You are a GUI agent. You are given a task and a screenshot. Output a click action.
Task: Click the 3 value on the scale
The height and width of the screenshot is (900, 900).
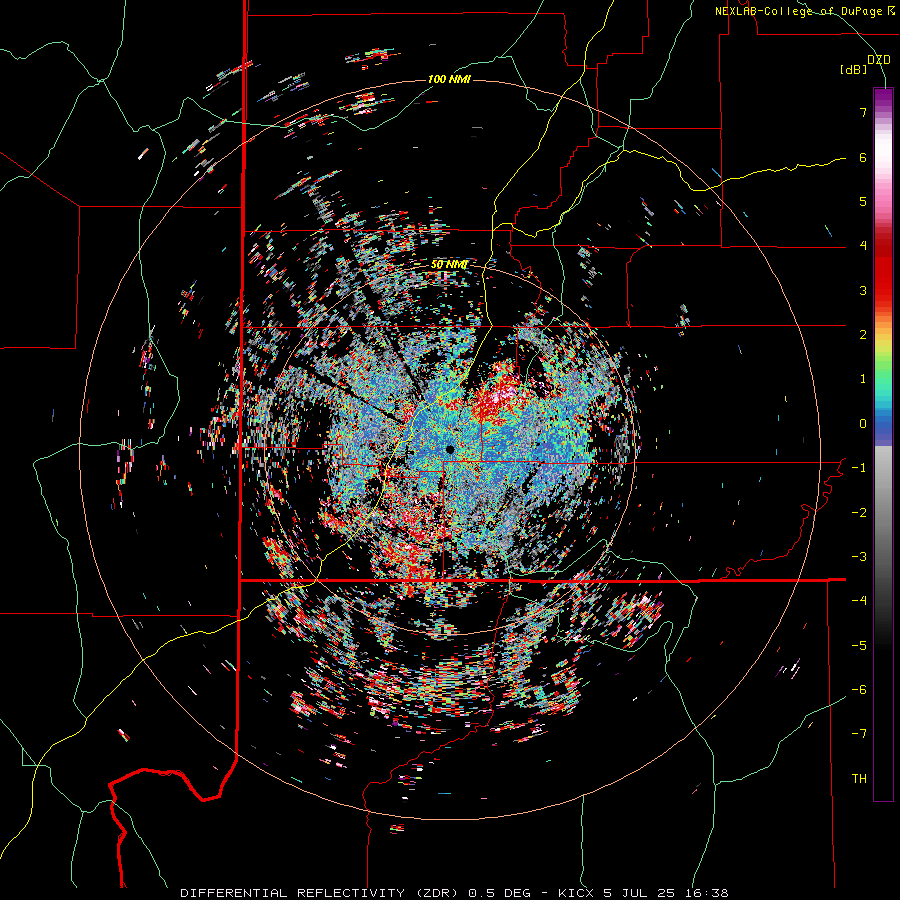(863, 290)
